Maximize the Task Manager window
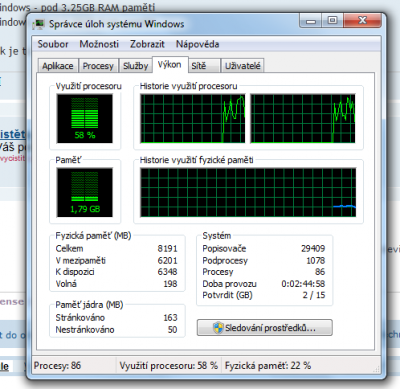This screenshot has height=389, width=400. click(332, 21)
